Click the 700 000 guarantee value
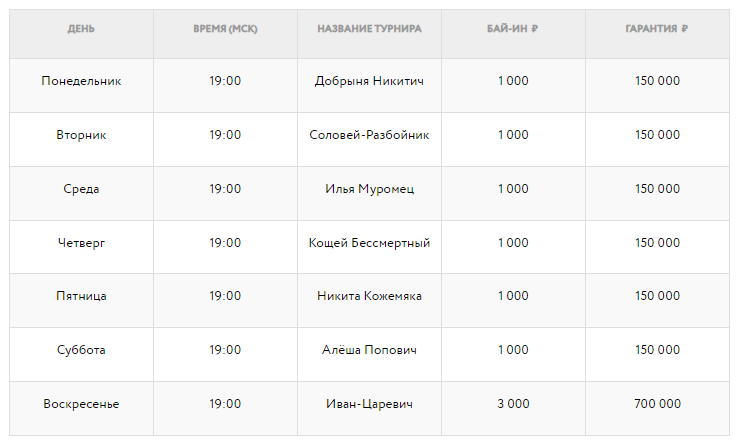 point(657,405)
